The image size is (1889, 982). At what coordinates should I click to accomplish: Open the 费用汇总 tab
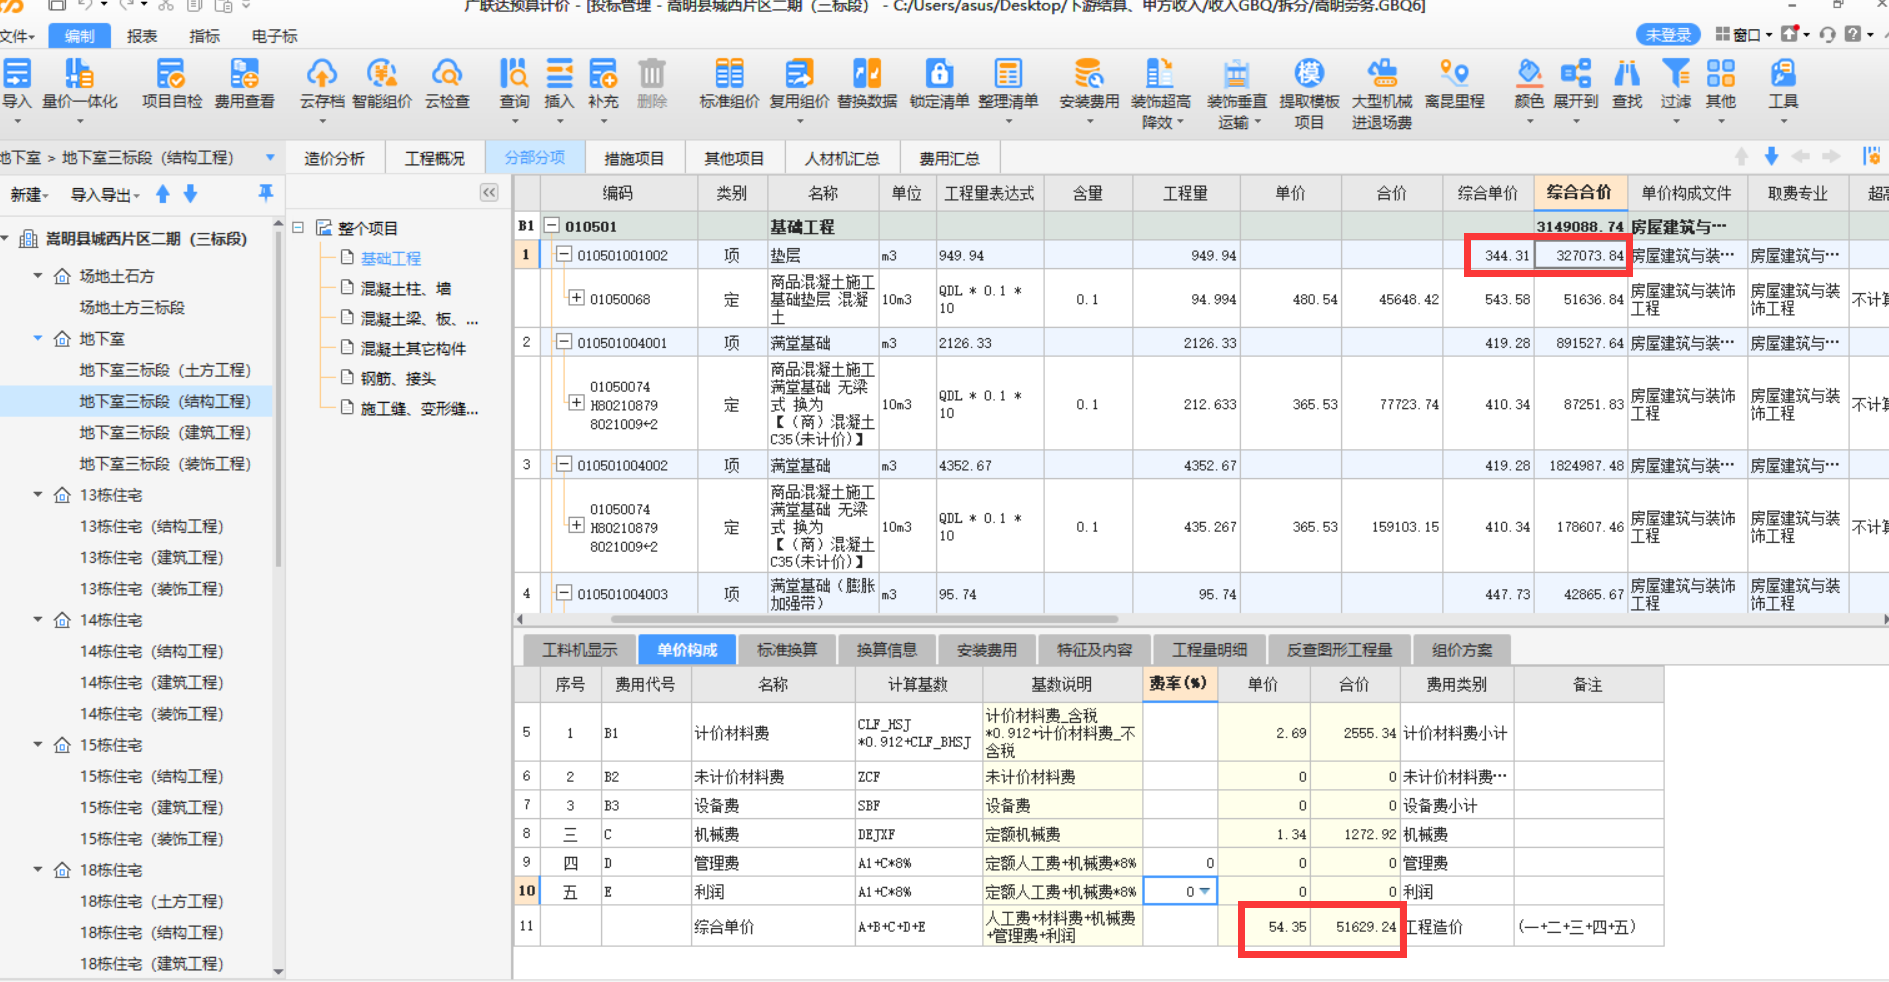(949, 158)
